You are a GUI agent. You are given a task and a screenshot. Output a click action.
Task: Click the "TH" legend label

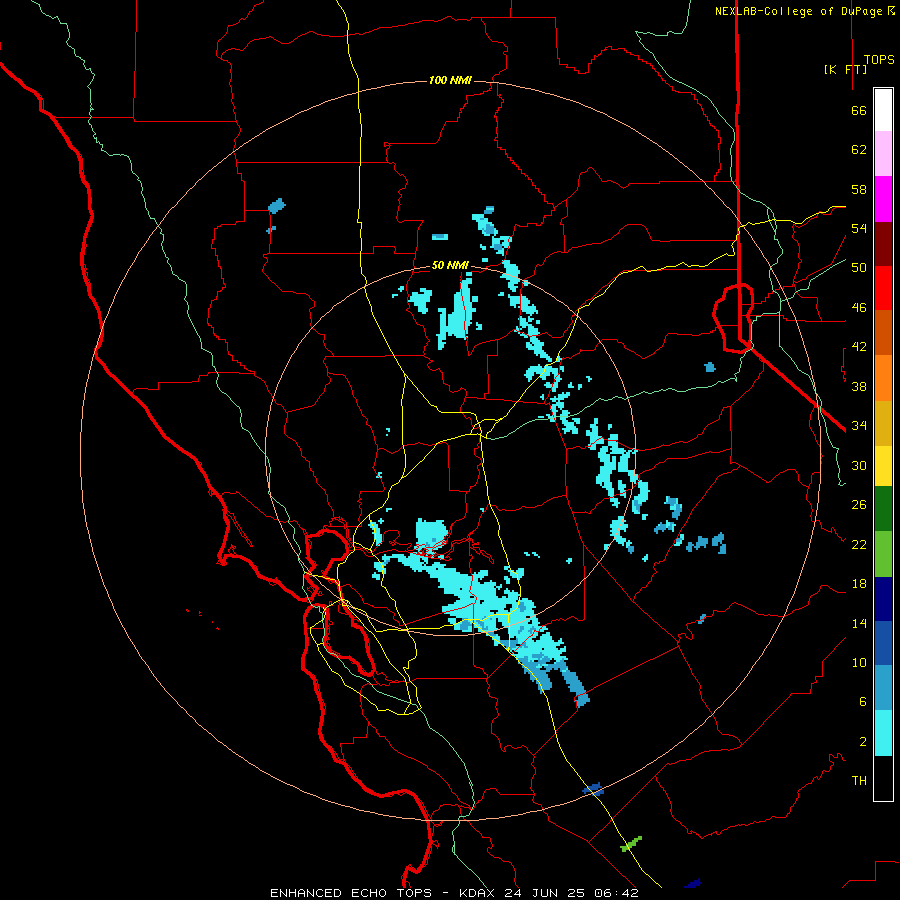click(x=859, y=781)
